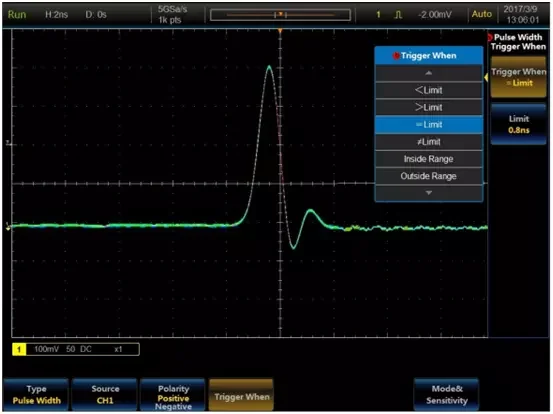Select the >Limit trigger option

429,108
